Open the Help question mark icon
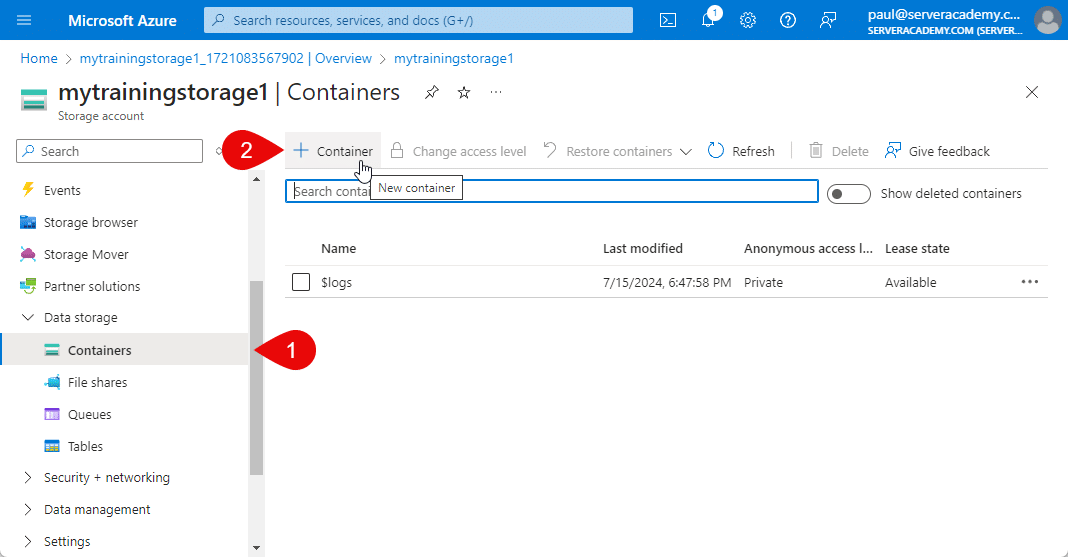The height and width of the screenshot is (557, 1068). coord(788,20)
